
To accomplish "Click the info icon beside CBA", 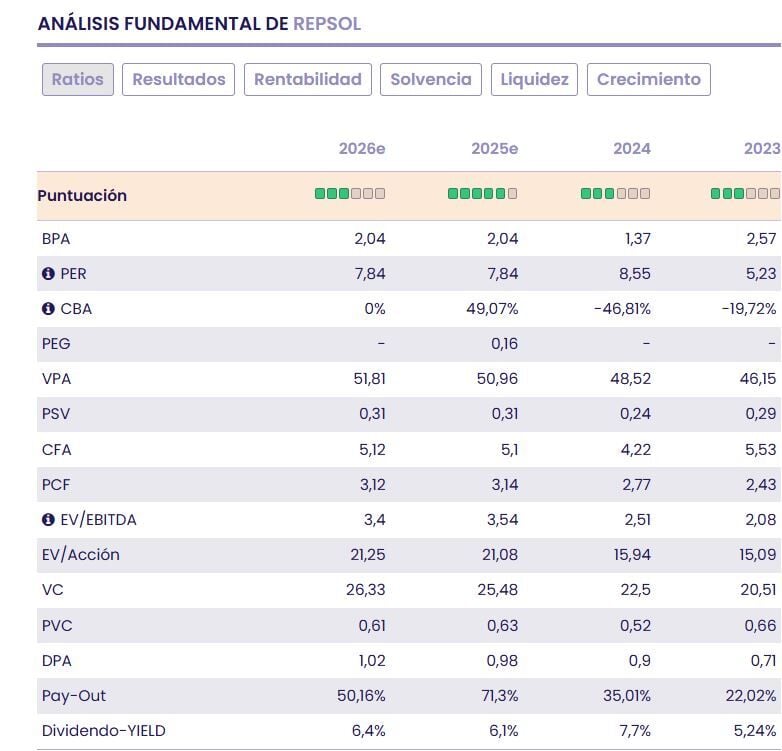I will click(48, 309).
